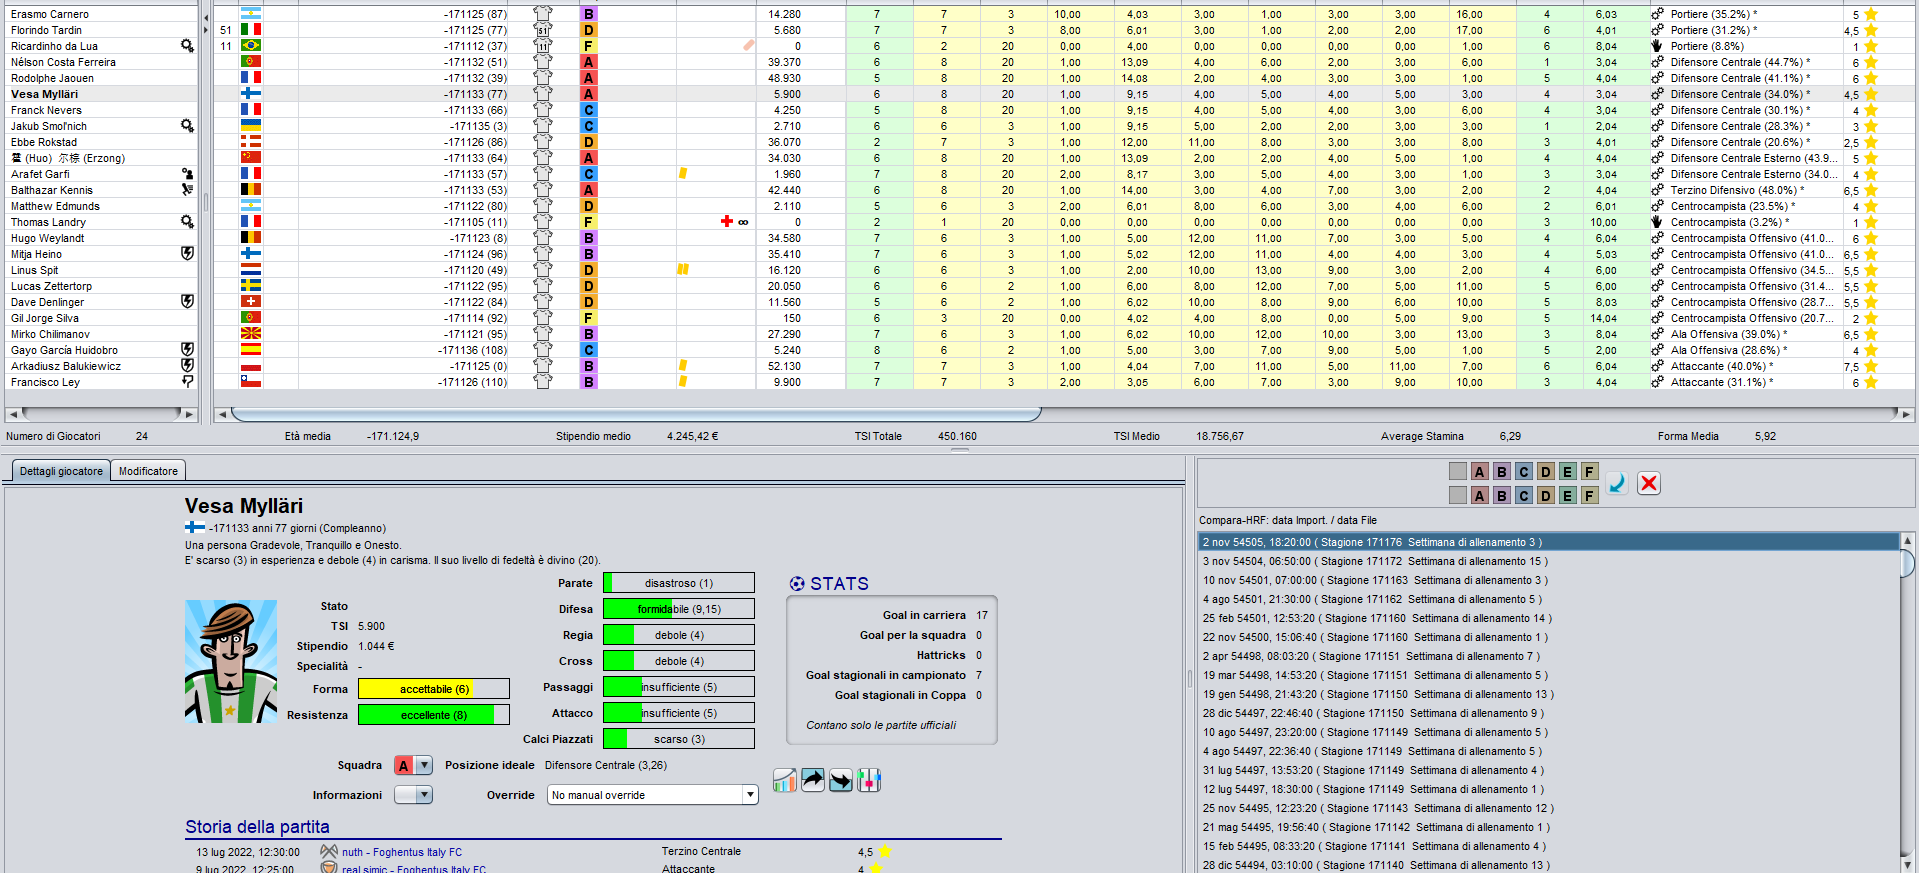Toggle upper row group D filter

pos(1546,472)
